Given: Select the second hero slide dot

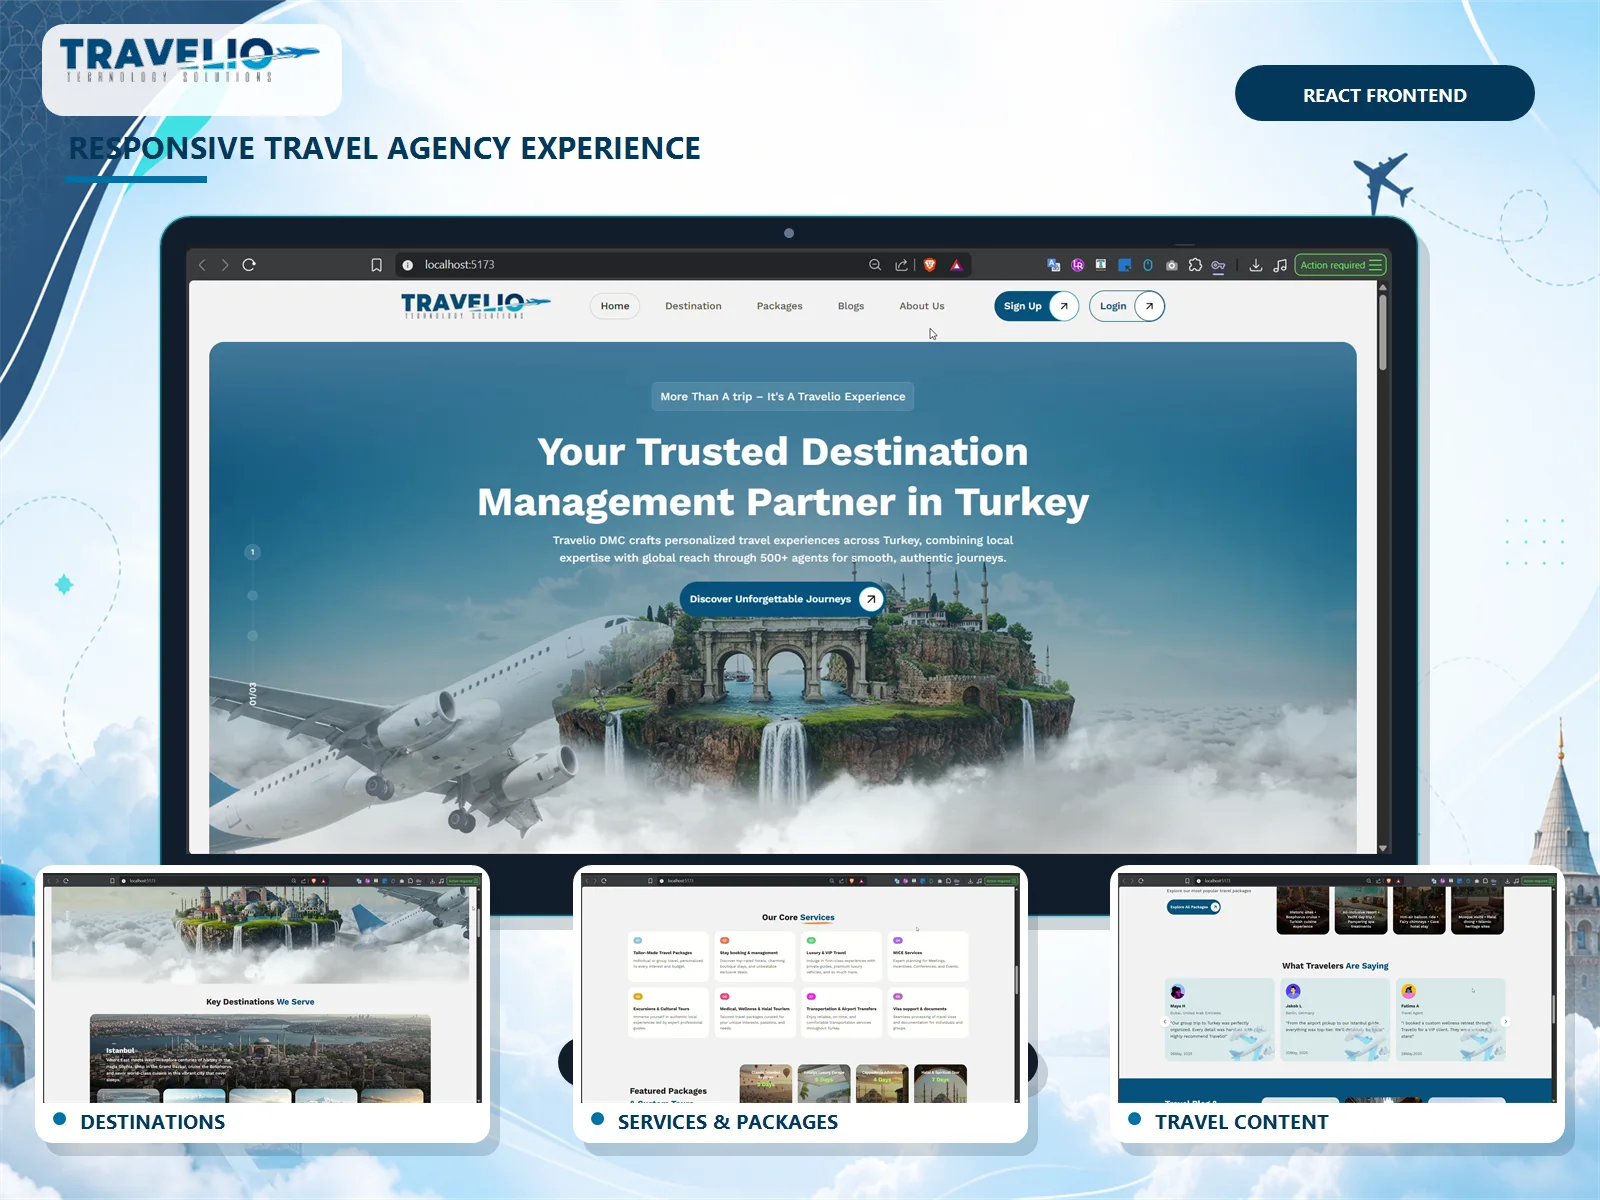Looking at the screenshot, I should [x=252, y=595].
